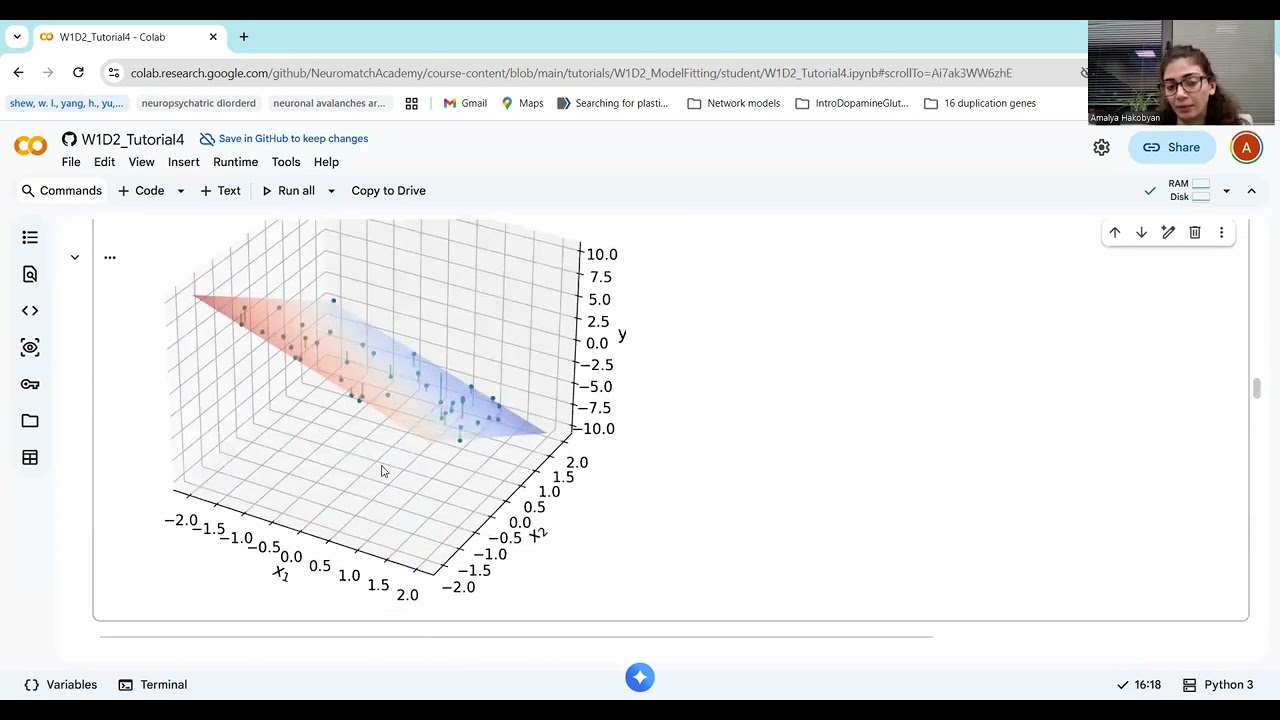This screenshot has width=1280, height=720.
Task: Open the neuropsychatric diorderd bookmark
Action: [x=198, y=103]
